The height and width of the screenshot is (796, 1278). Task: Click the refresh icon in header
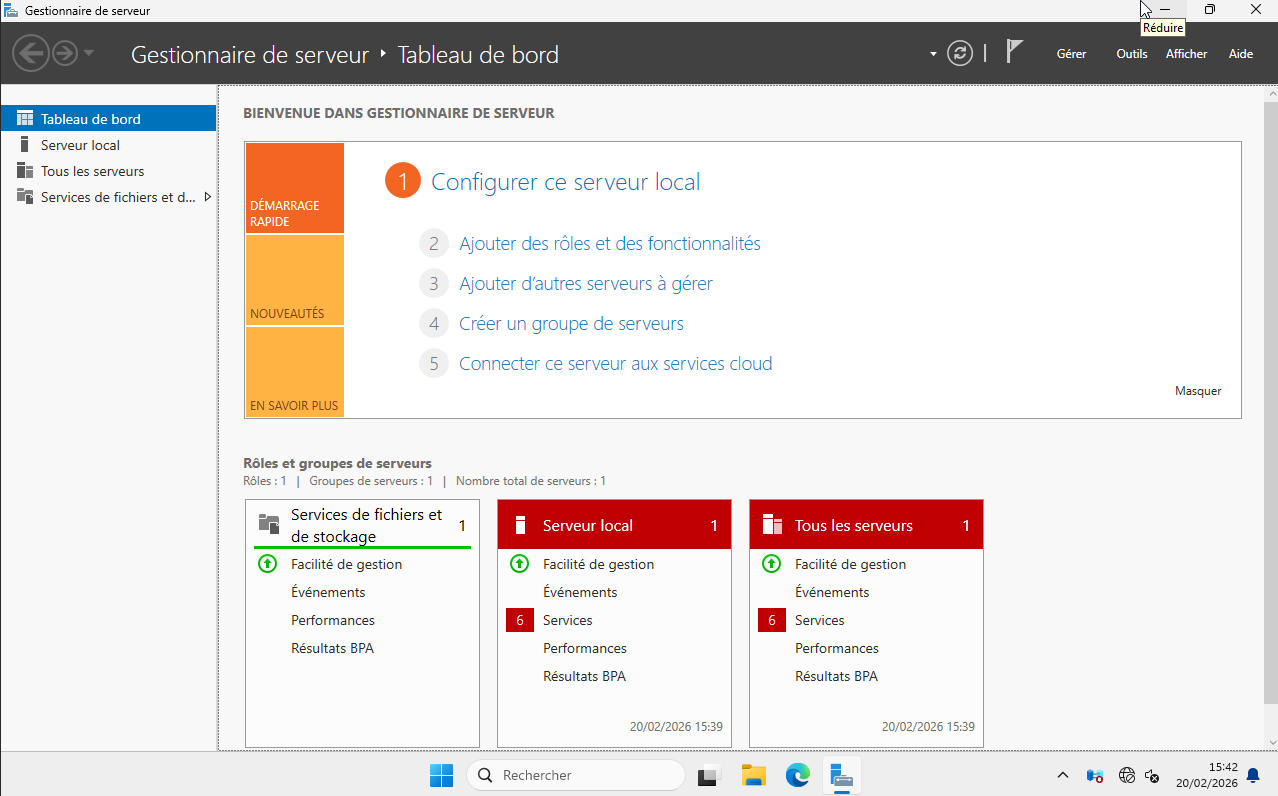pos(960,54)
